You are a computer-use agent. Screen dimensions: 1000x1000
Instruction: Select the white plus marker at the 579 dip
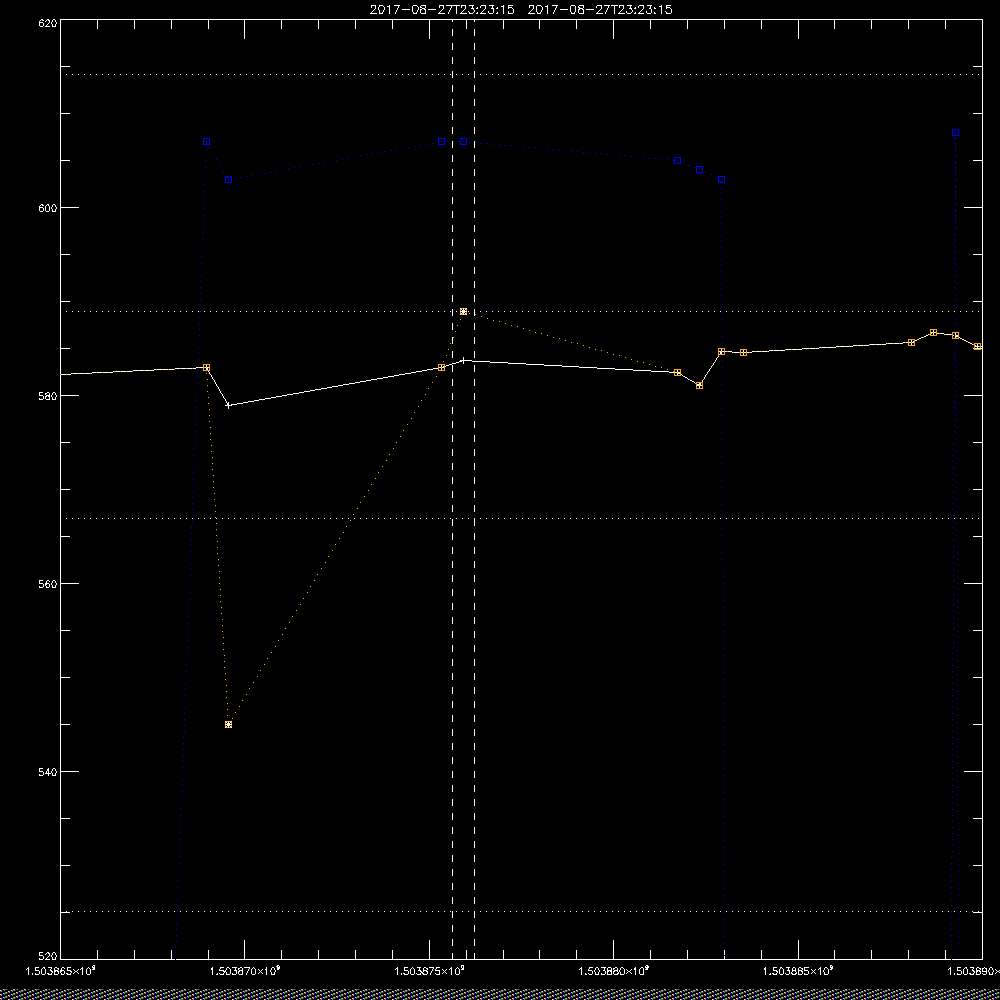pyautogui.click(x=228, y=406)
